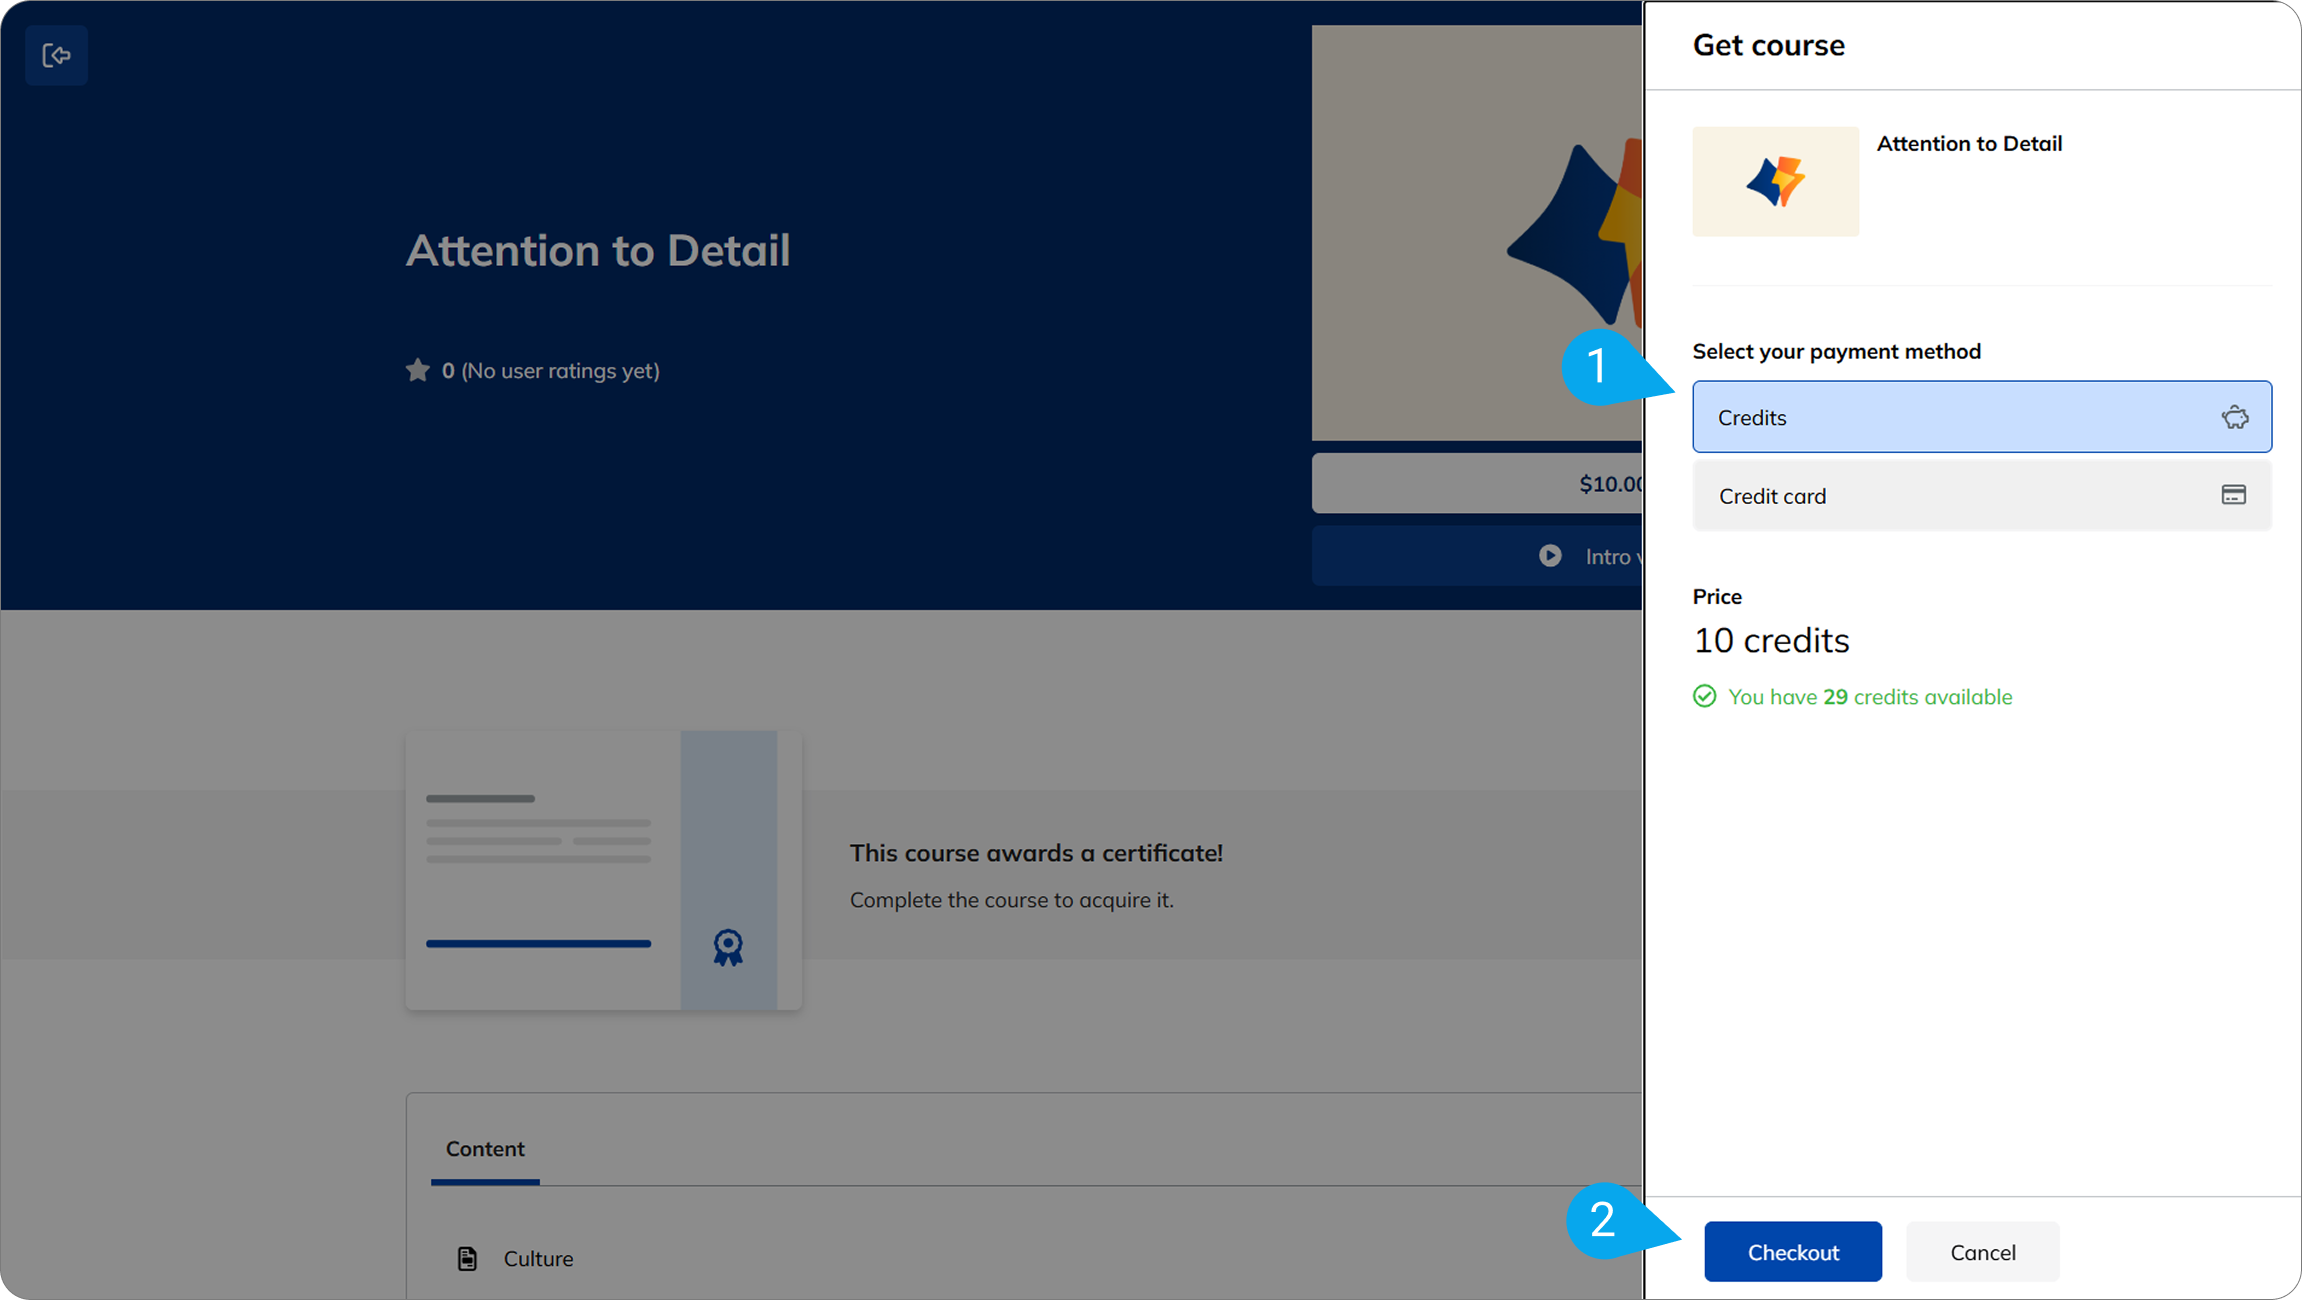Click the exit course icon top-left
This screenshot has width=2302, height=1300.
coord(56,55)
